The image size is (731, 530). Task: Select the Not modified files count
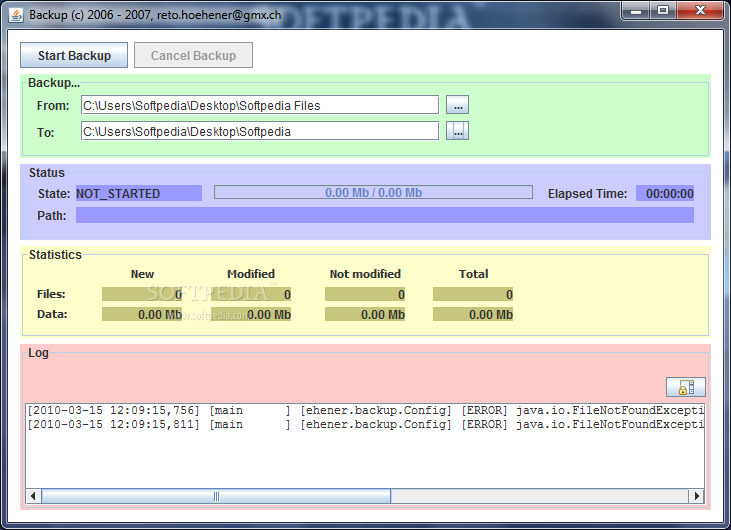tap(365, 294)
